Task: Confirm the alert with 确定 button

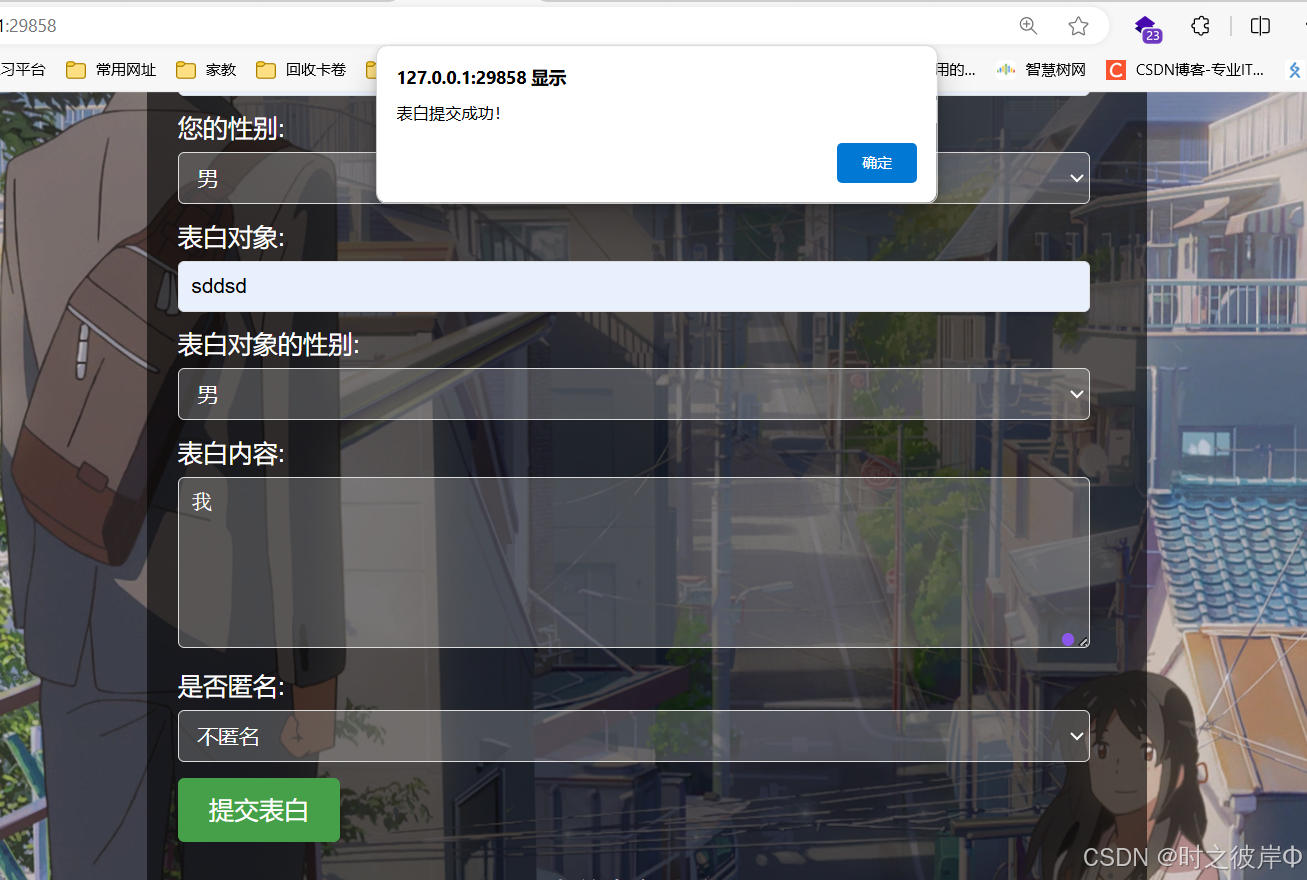Action: click(877, 163)
